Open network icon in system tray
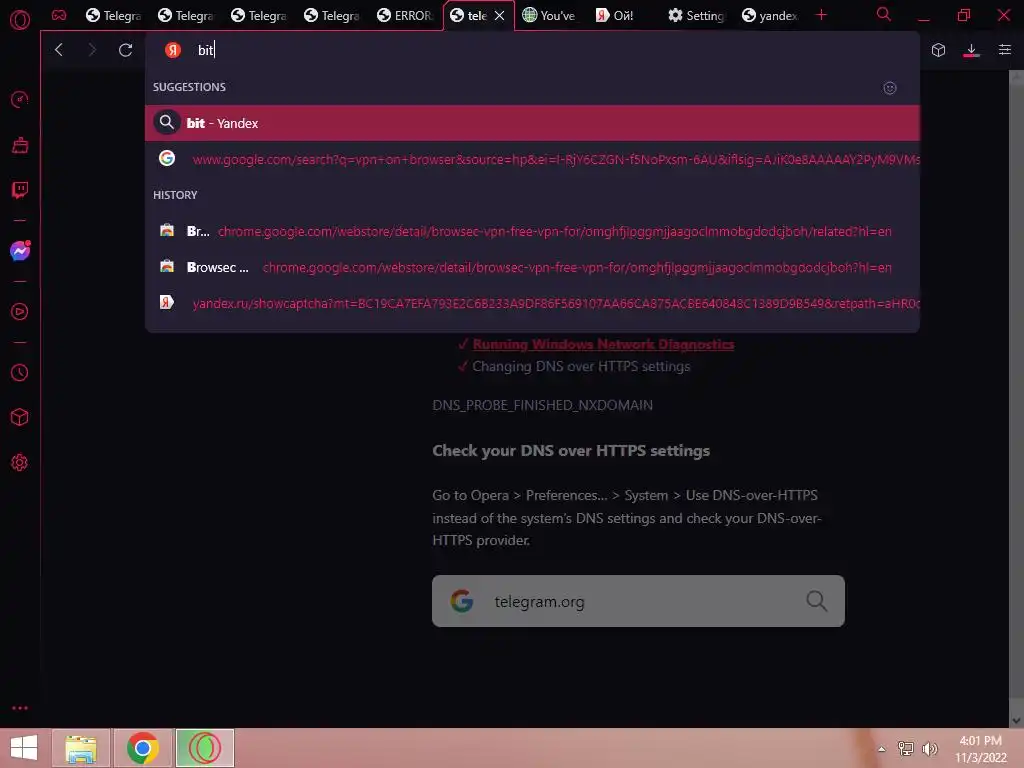Viewport: 1024px width, 768px height. point(906,748)
